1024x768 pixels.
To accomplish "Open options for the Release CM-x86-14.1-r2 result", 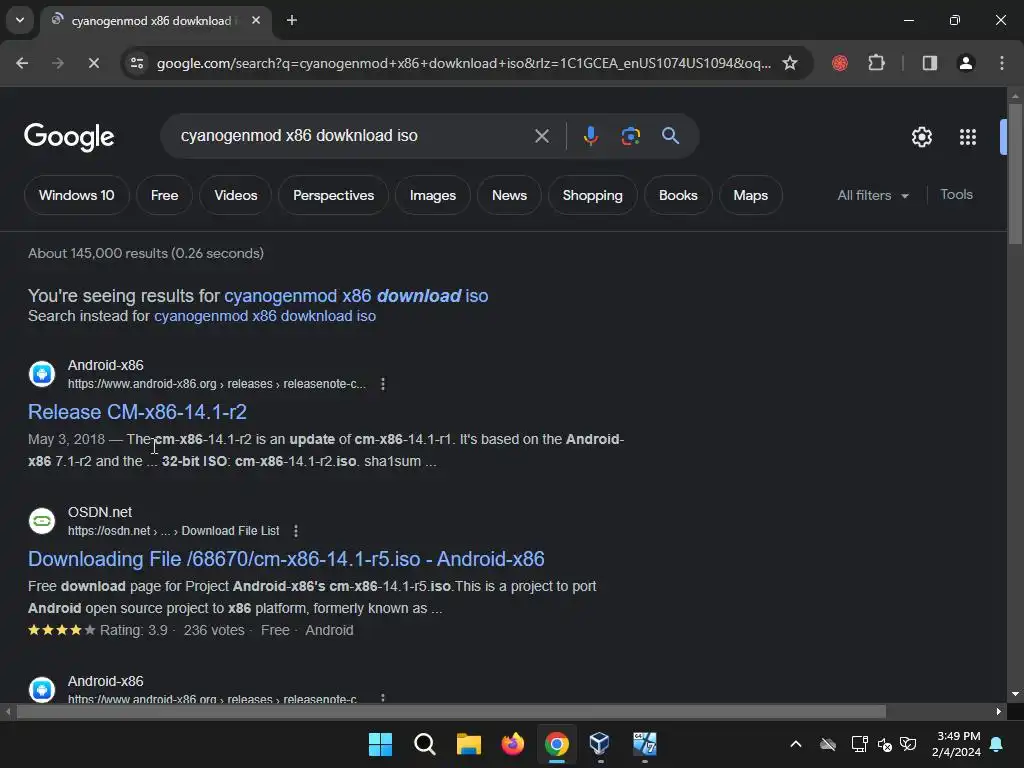I will [x=383, y=384].
